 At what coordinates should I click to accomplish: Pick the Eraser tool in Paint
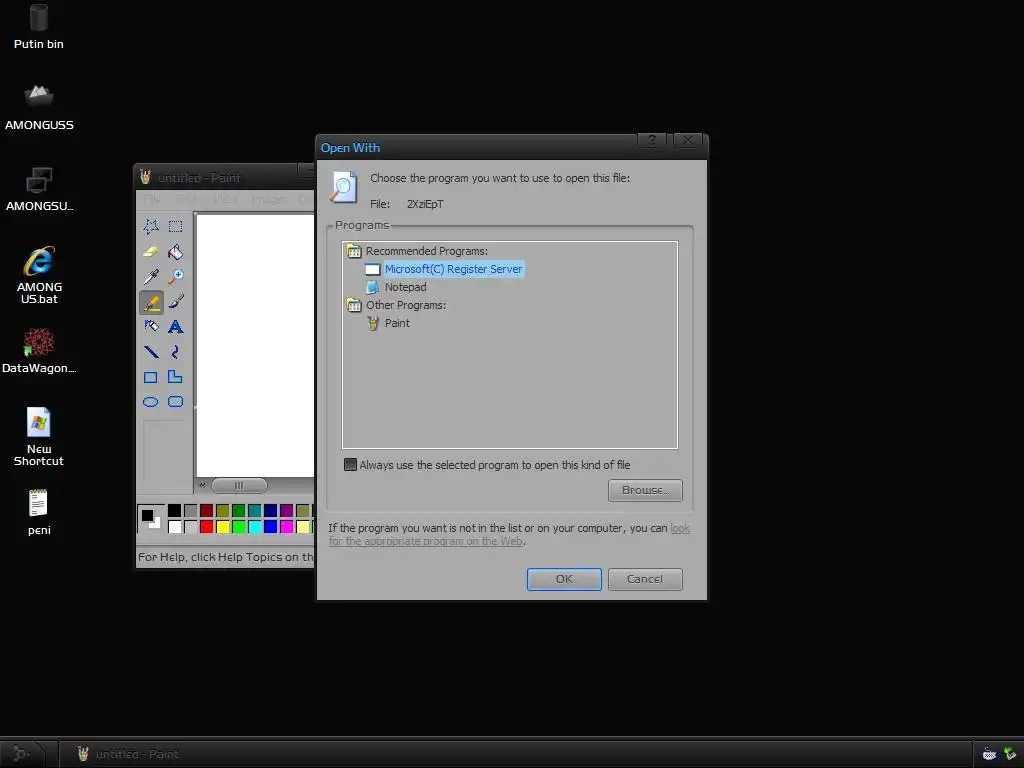tap(151, 251)
